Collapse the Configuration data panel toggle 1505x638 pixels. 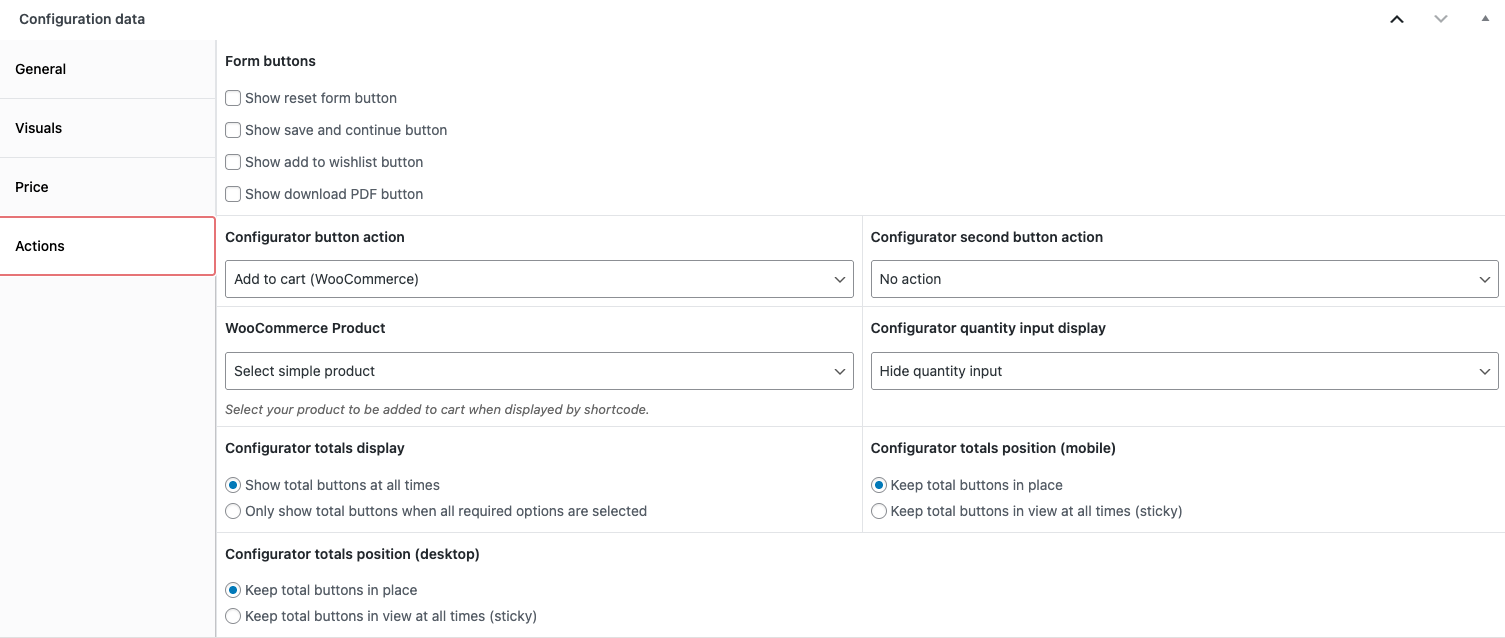[x=1485, y=19]
